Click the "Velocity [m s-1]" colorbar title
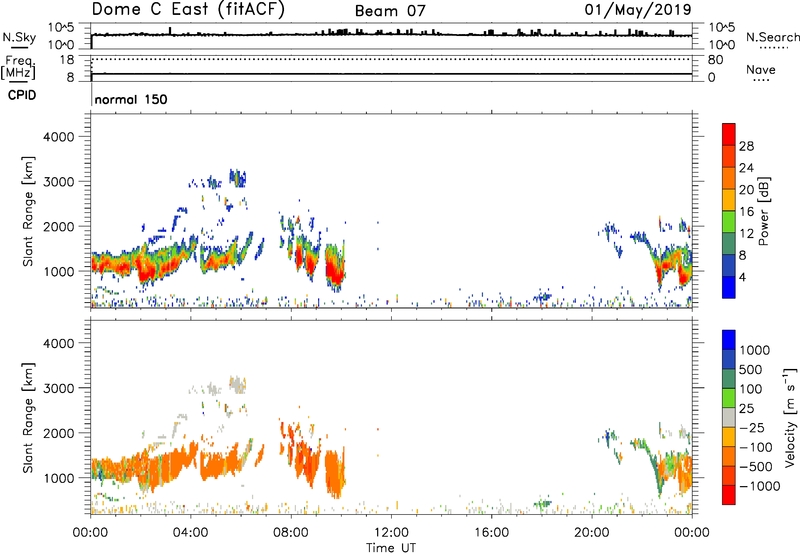The image size is (800, 554). (790, 418)
